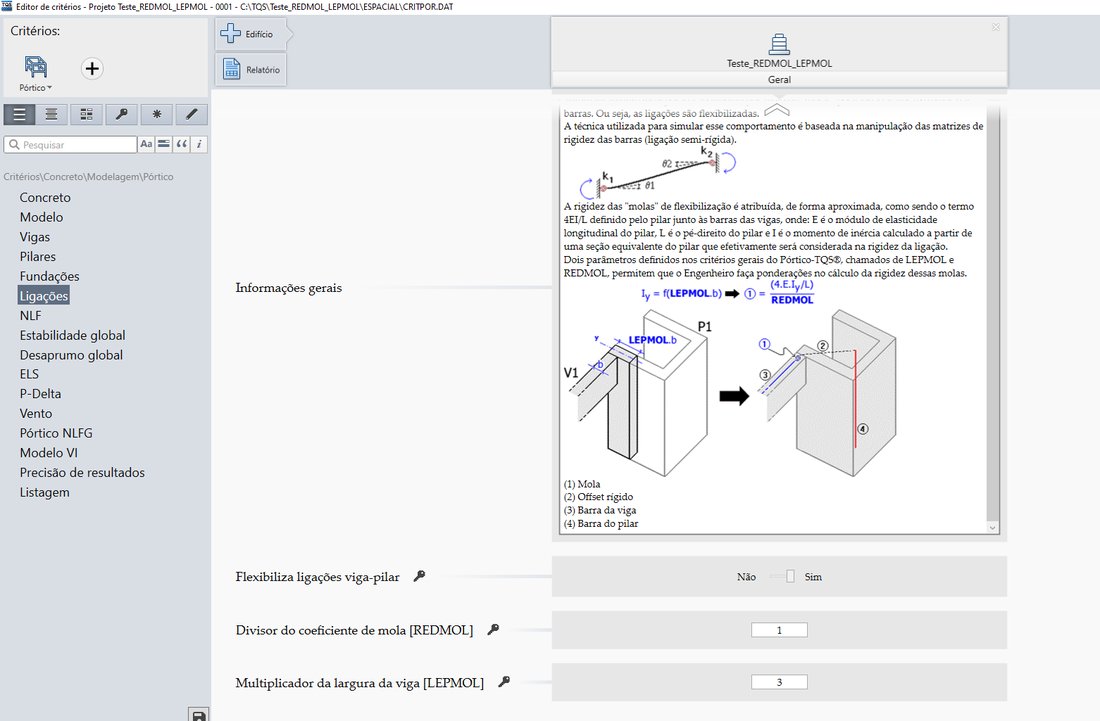
Task: Select Listagem in the criteria list
Action: 44,492
